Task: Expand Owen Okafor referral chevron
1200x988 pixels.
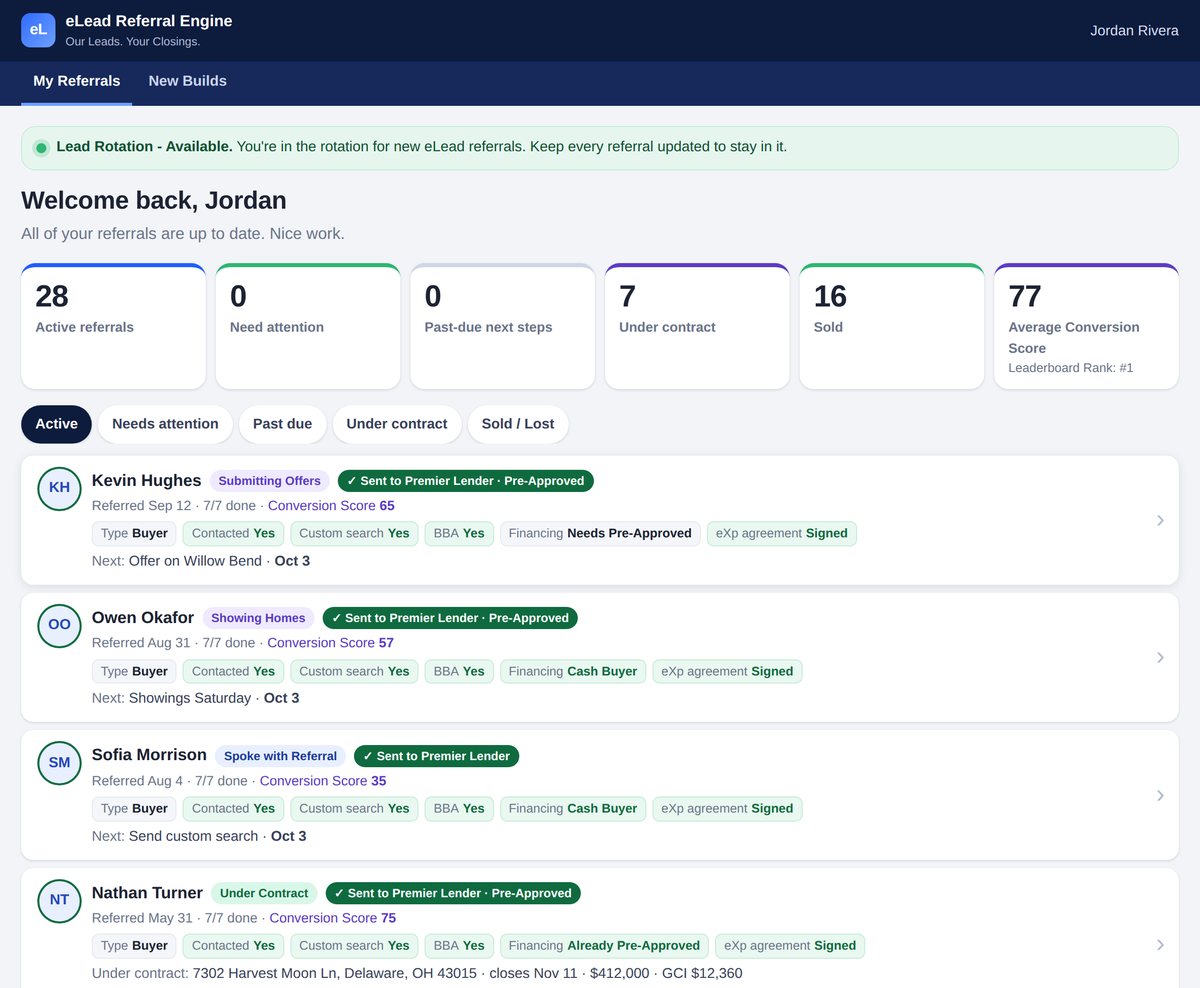Action: point(1160,657)
